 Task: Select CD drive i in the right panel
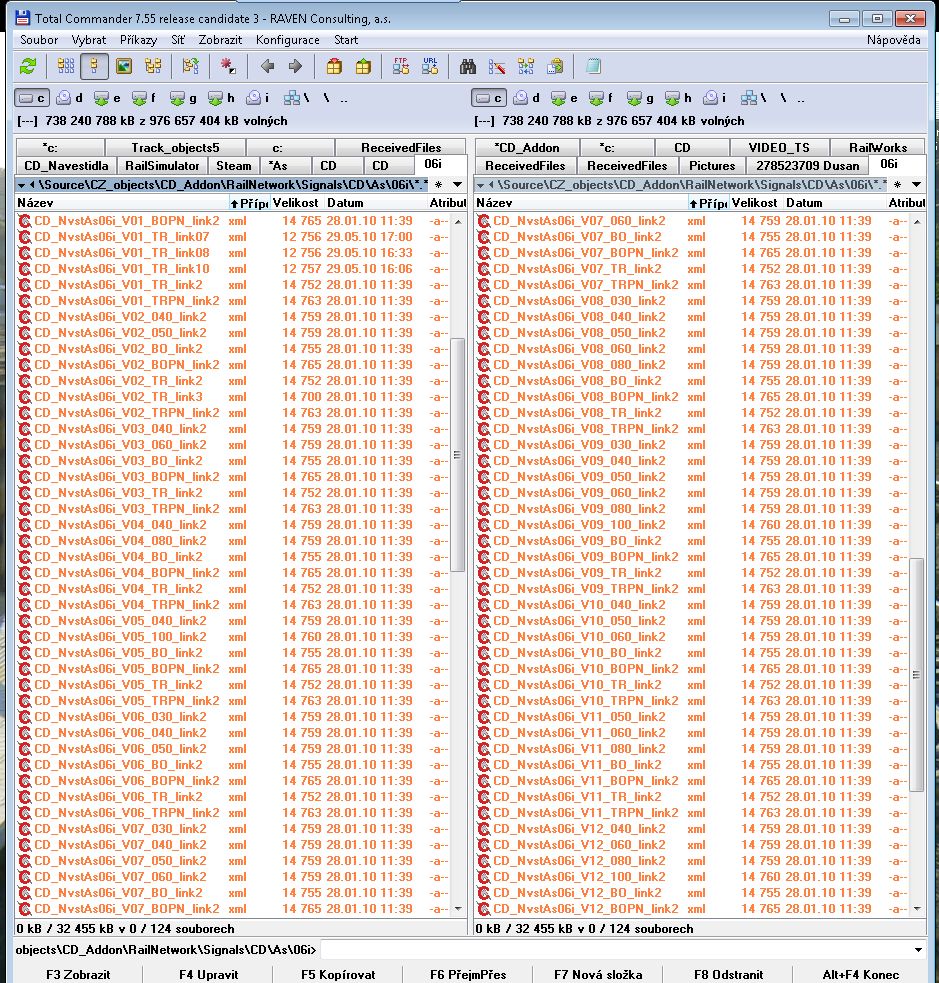(x=715, y=98)
